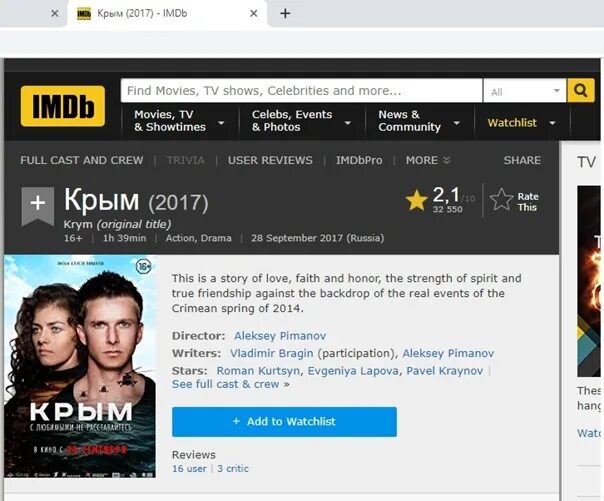Click the yellow search magnifier button
Screen dimensions: 604x501
581,90
